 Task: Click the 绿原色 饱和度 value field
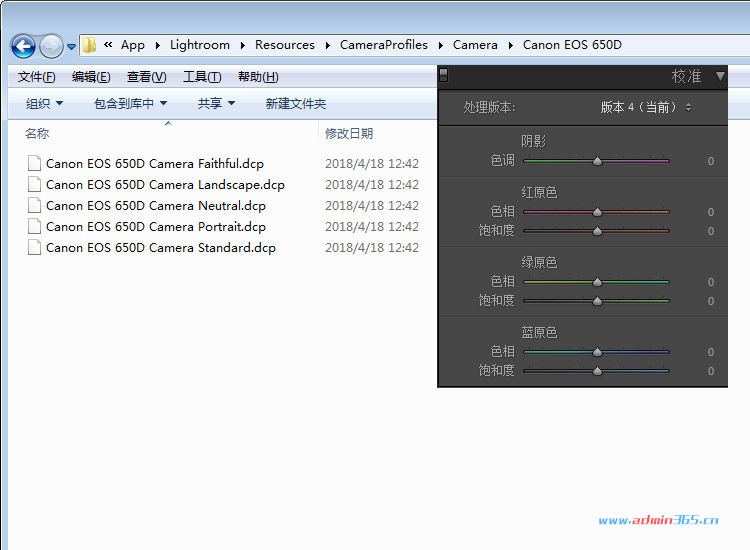[711, 301]
